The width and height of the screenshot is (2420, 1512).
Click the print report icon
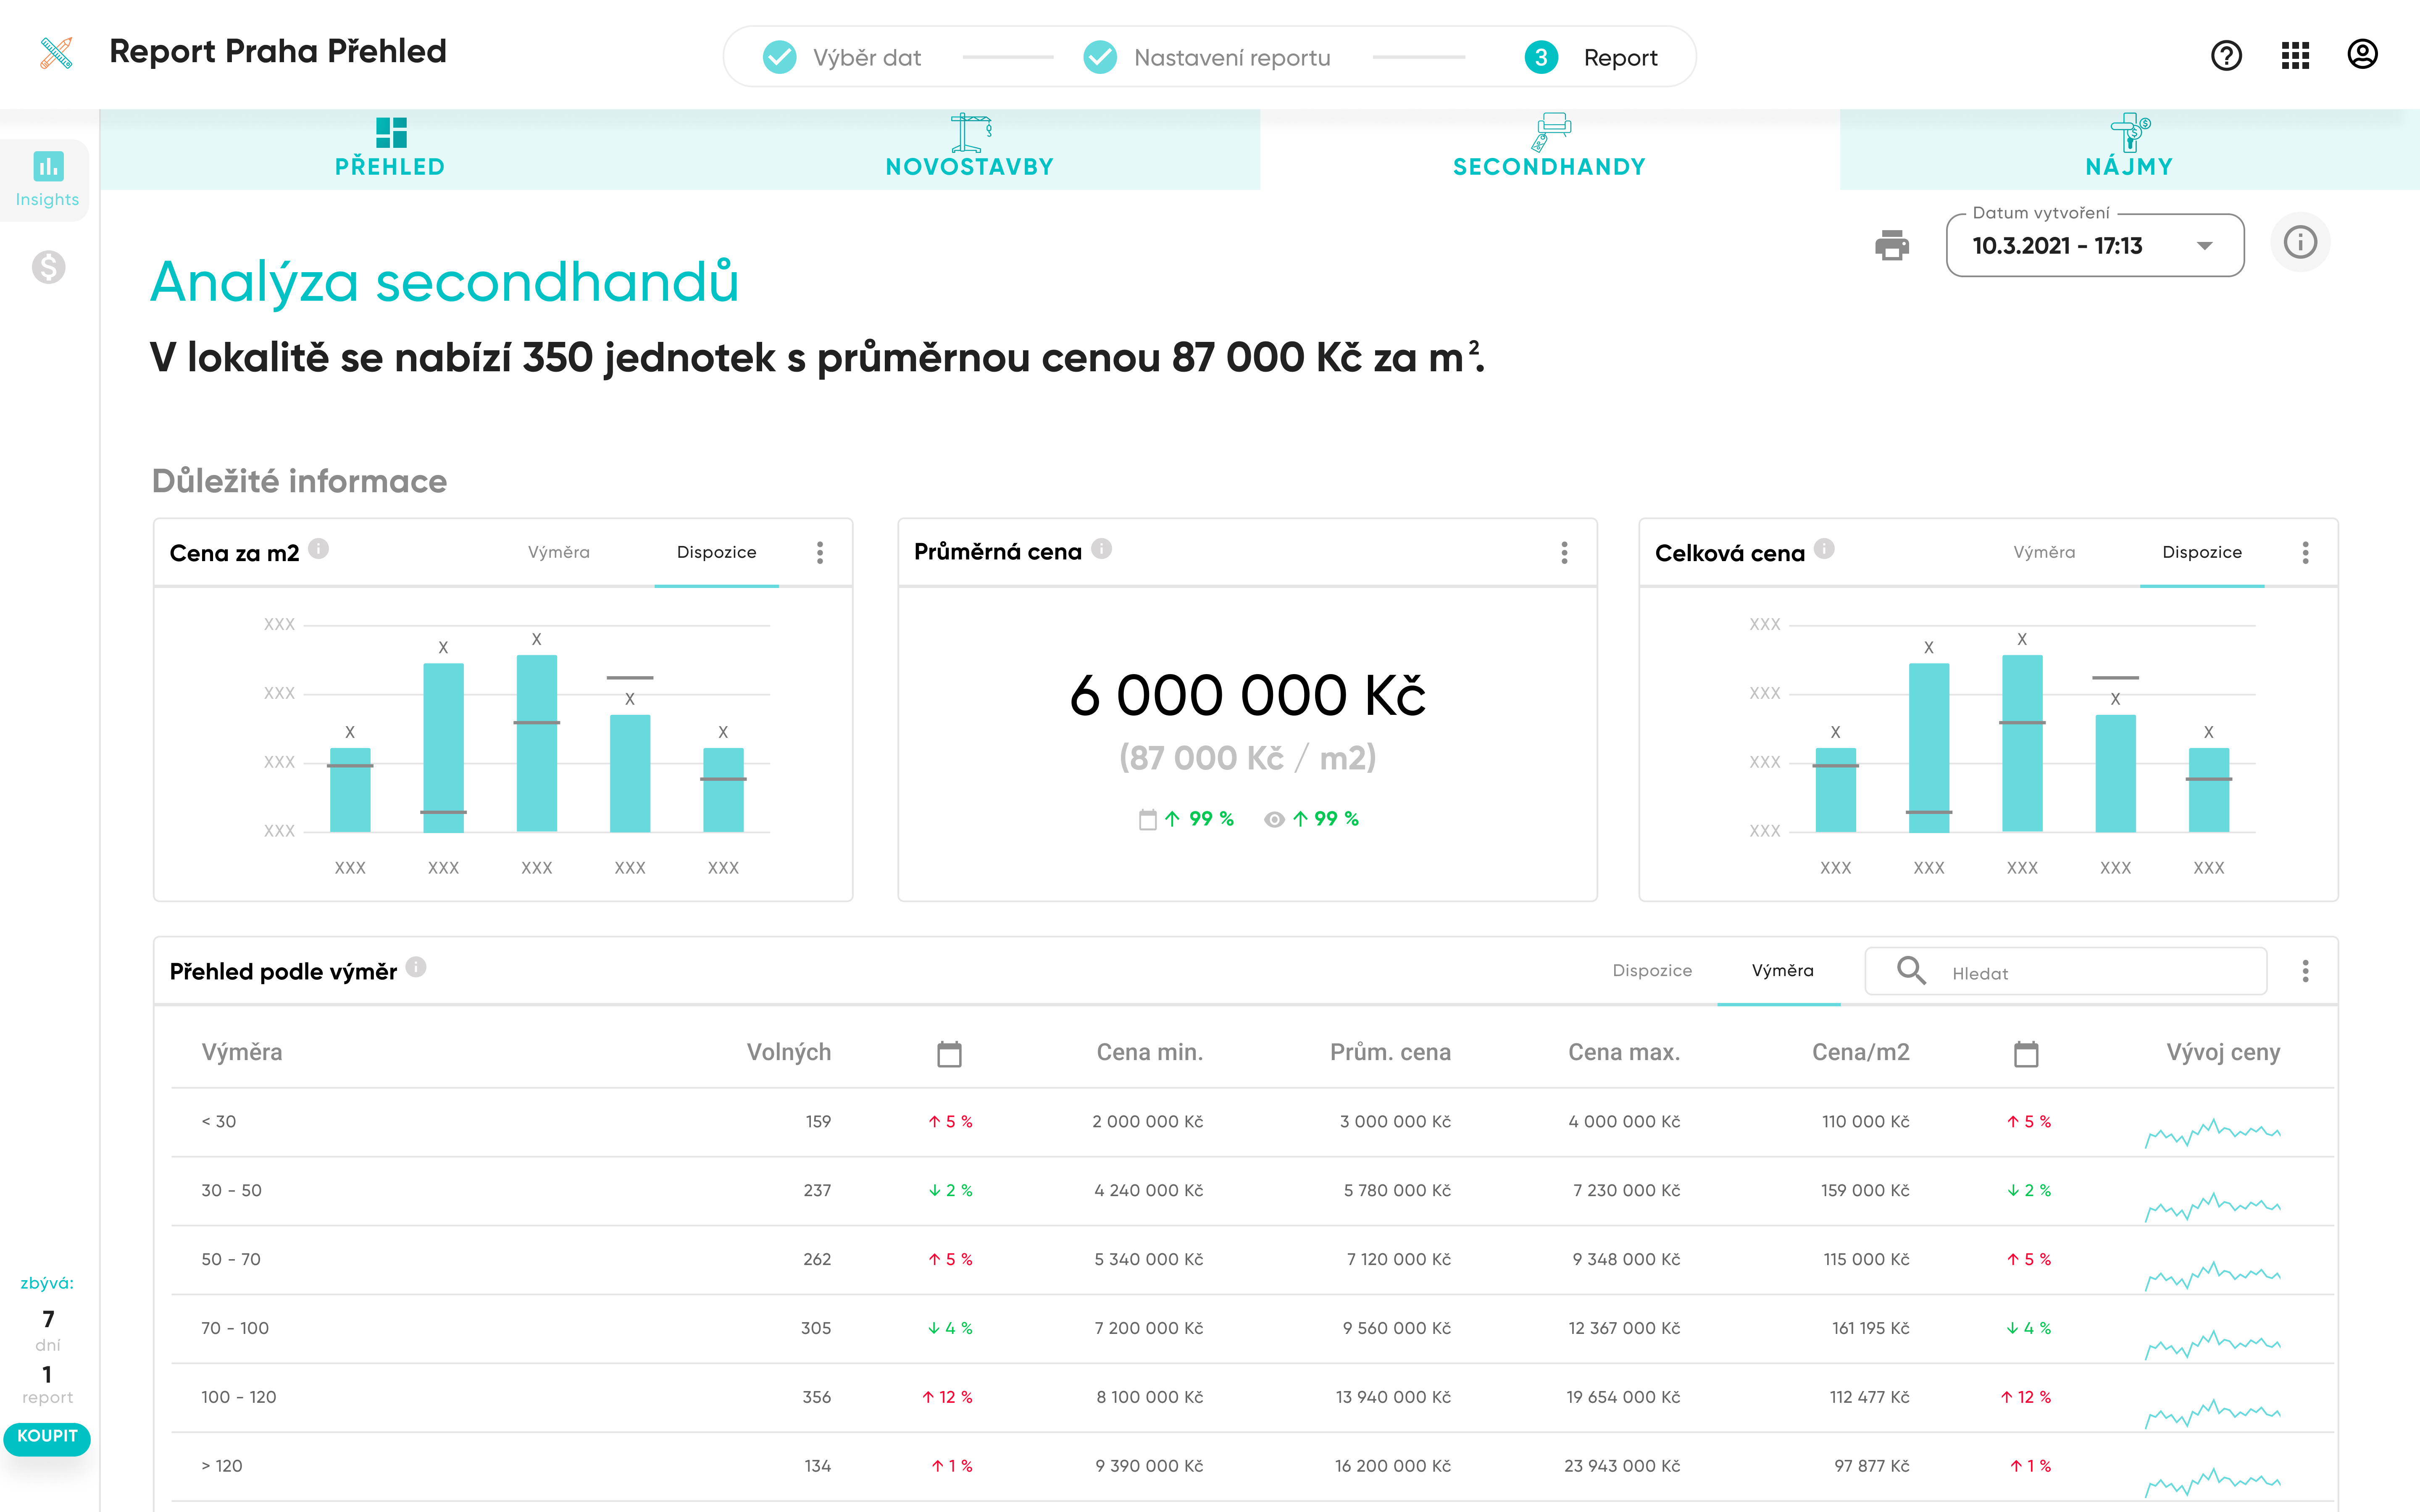(1891, 245)
